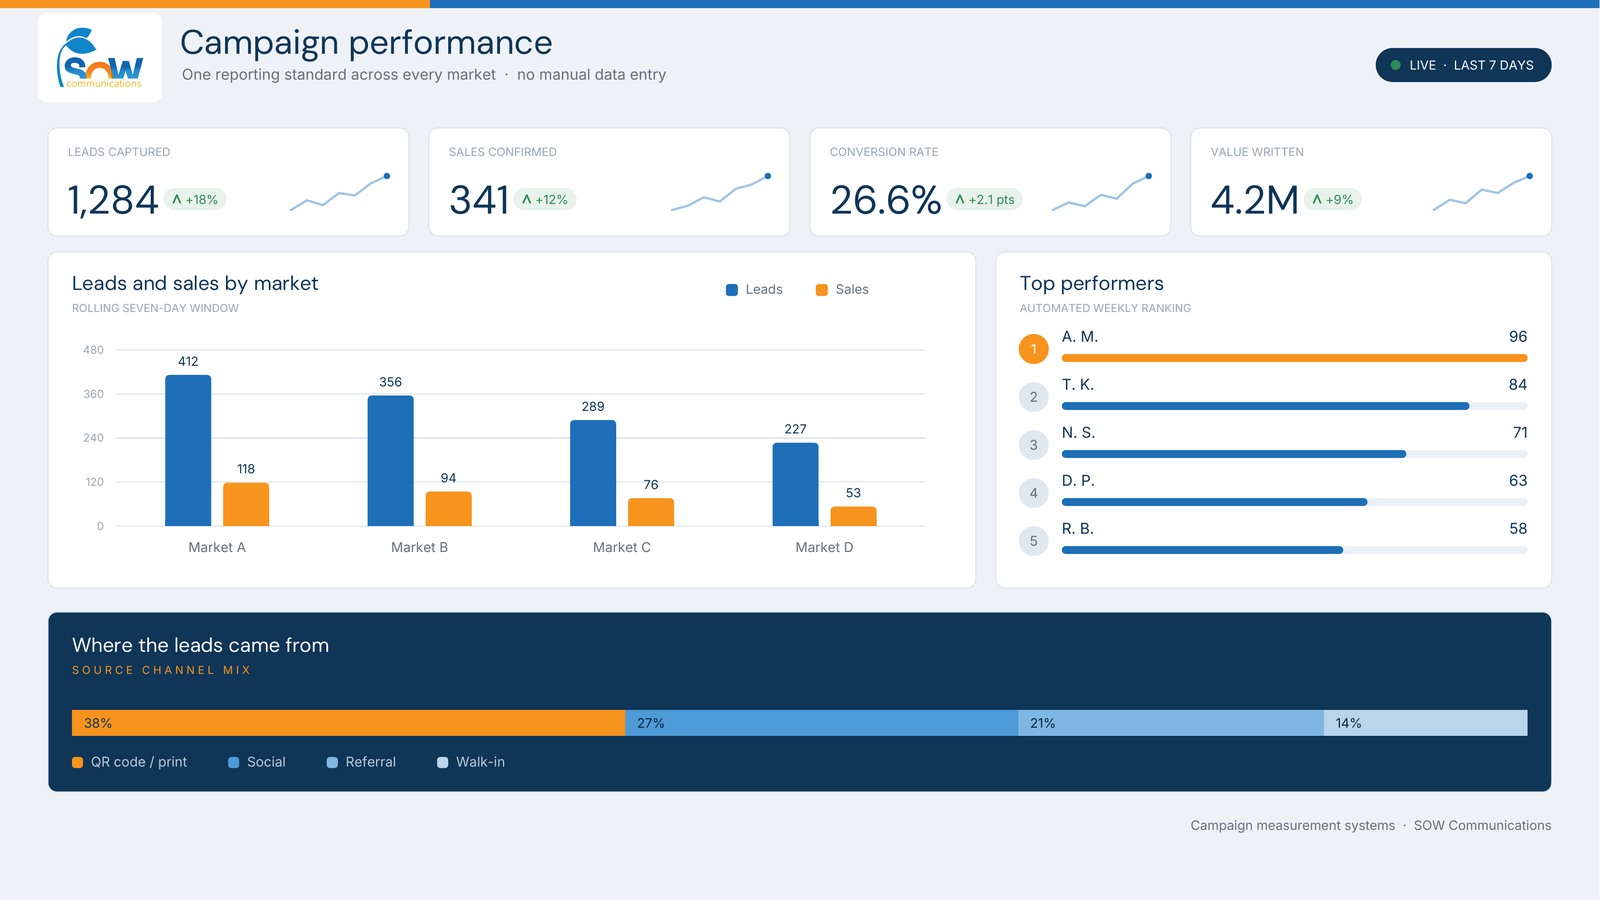Click the 14% Walk-in segment

1426,723
